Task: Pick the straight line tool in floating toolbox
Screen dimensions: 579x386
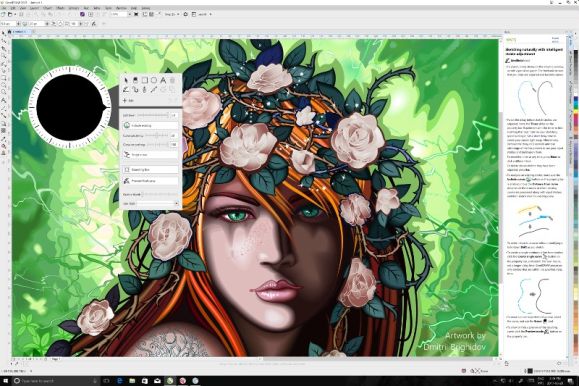Action: point(154,90)
